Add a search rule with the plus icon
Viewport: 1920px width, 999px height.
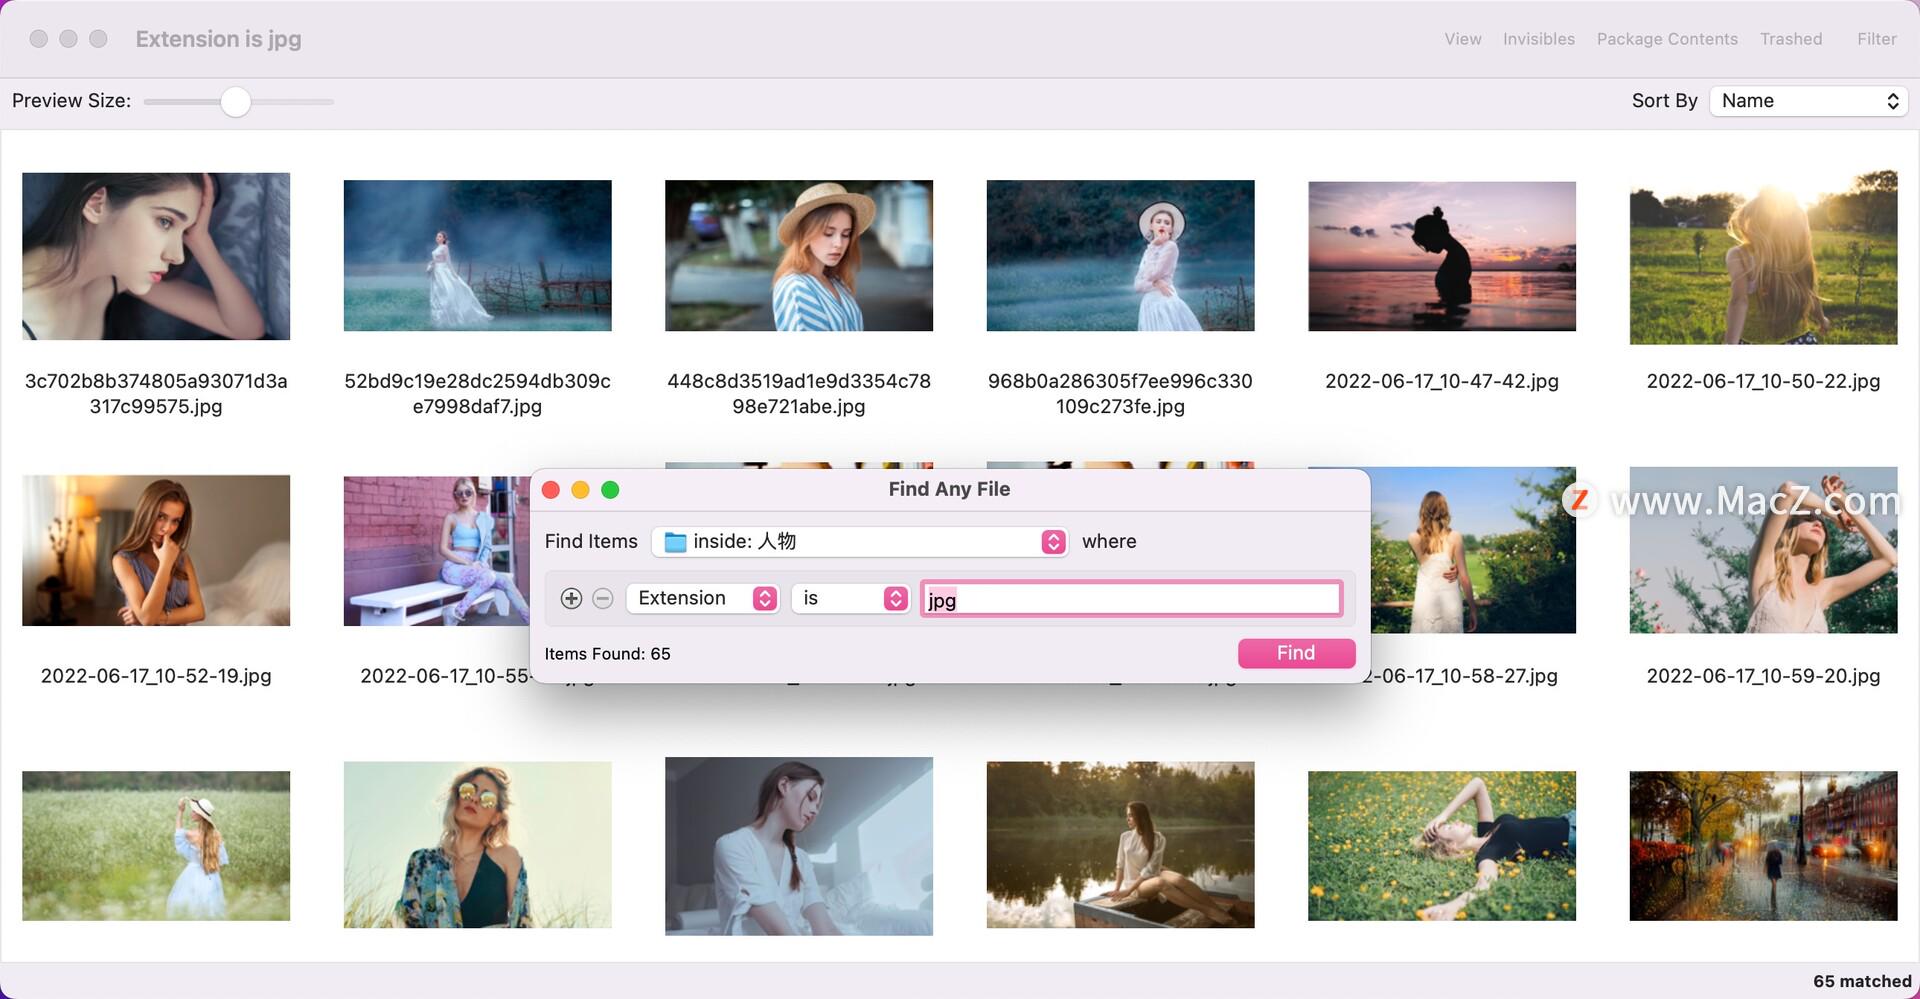571,598
